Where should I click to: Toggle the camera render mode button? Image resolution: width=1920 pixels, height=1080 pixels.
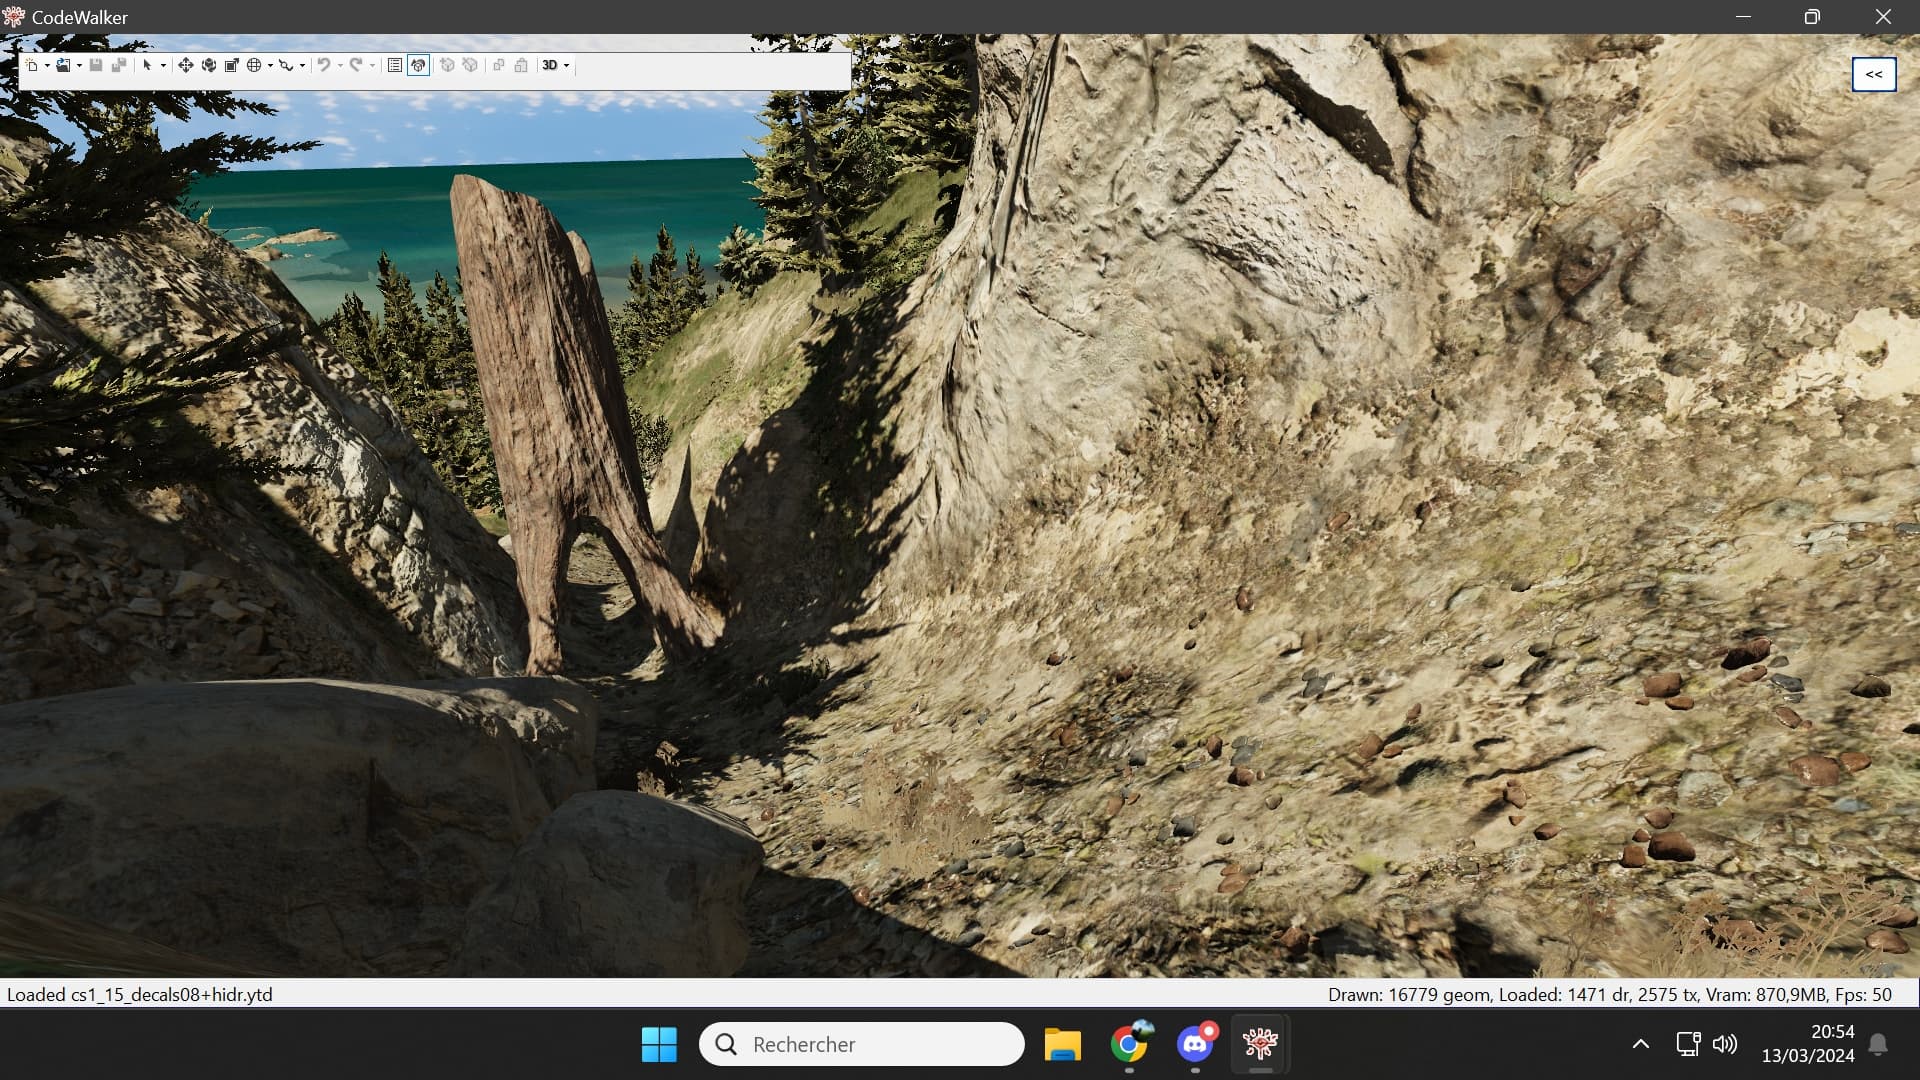tap(418, 66)
